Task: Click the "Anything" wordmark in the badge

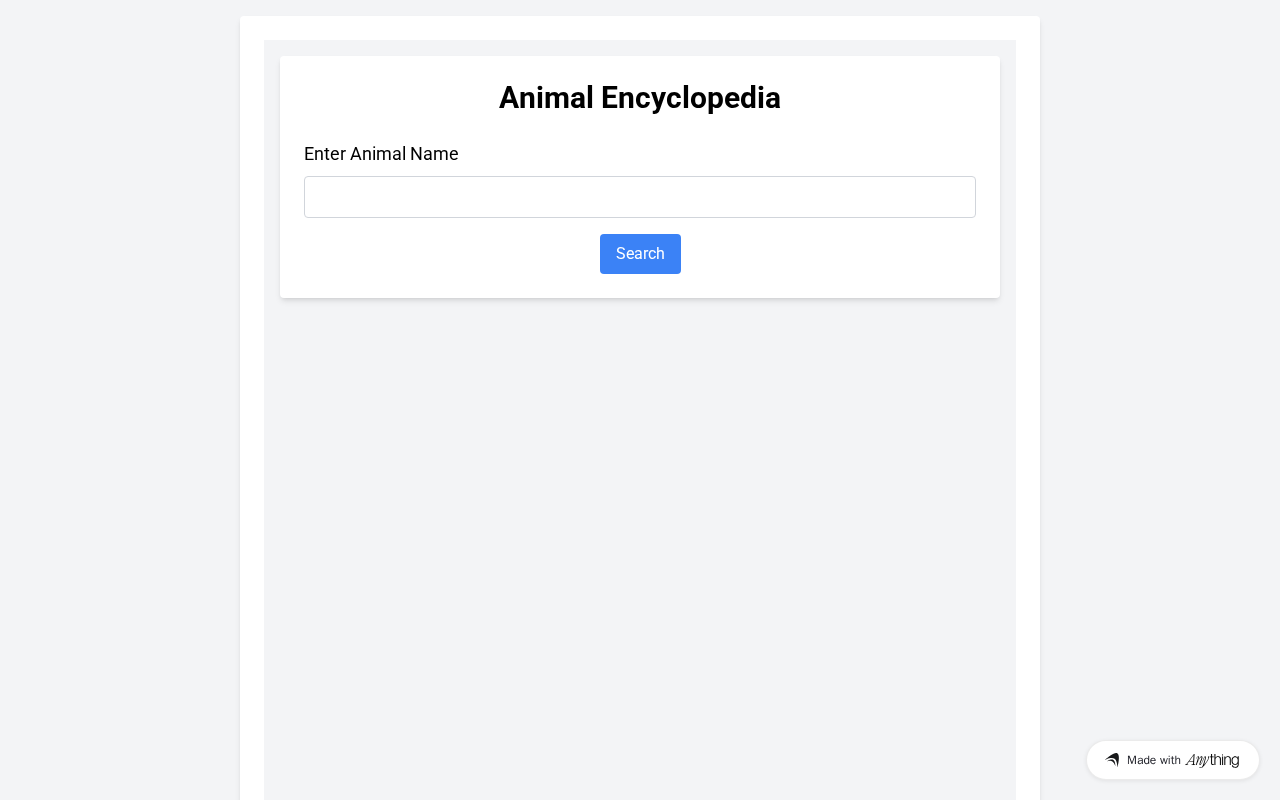Action: [1212, 760]
